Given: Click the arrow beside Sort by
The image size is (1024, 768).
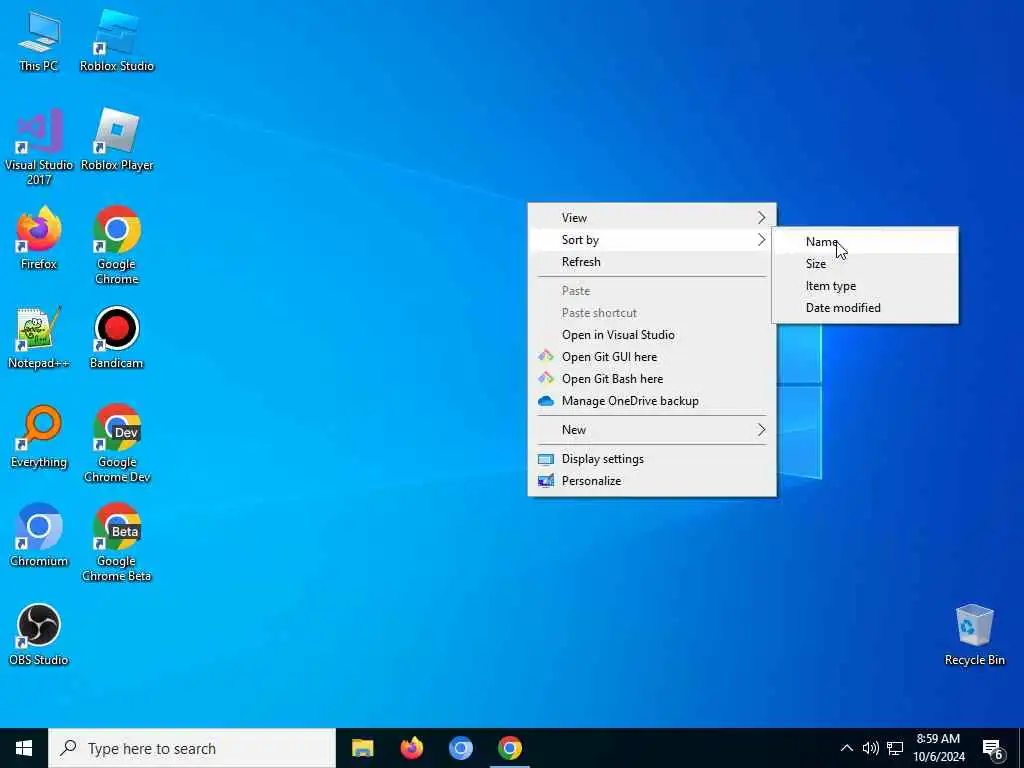Looking at the screenshot, I should pos(761,240).
